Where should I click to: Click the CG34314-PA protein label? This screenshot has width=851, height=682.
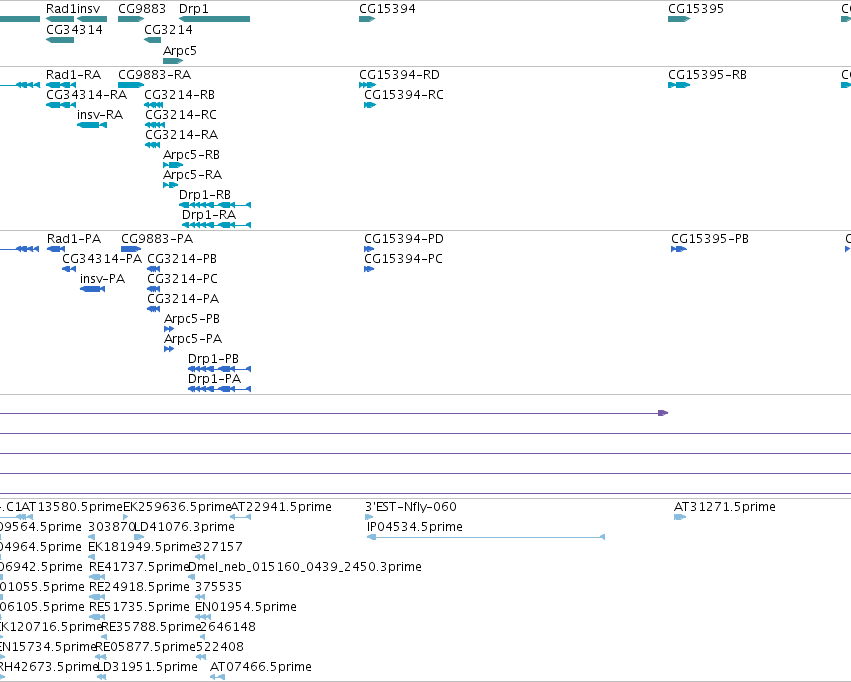[102, 258]
